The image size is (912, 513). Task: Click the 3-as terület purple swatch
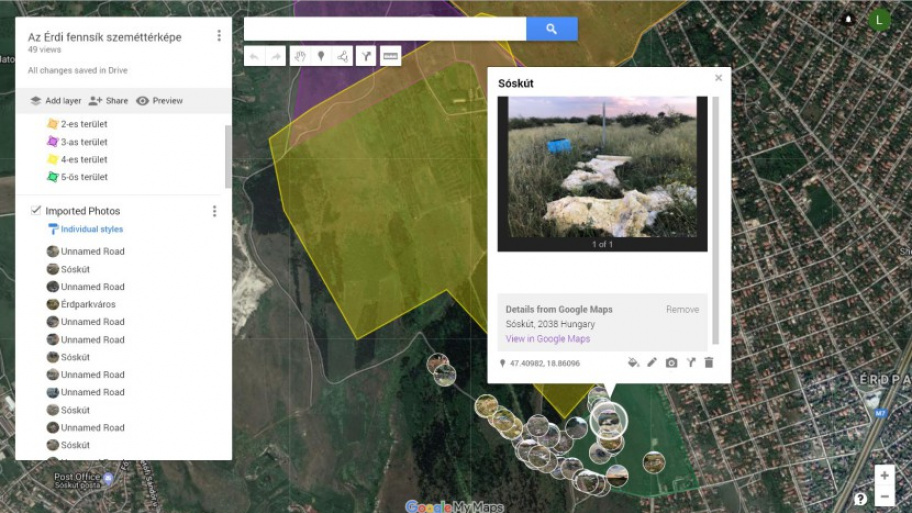53,142
